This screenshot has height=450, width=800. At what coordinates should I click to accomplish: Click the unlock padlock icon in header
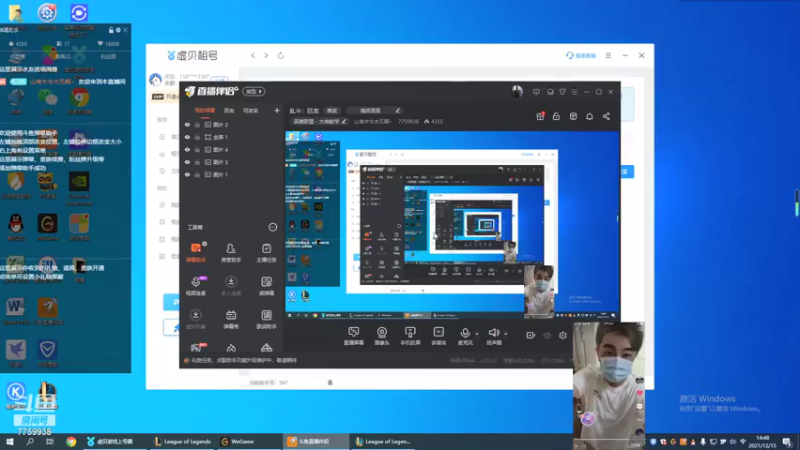[x=556, y=116]
